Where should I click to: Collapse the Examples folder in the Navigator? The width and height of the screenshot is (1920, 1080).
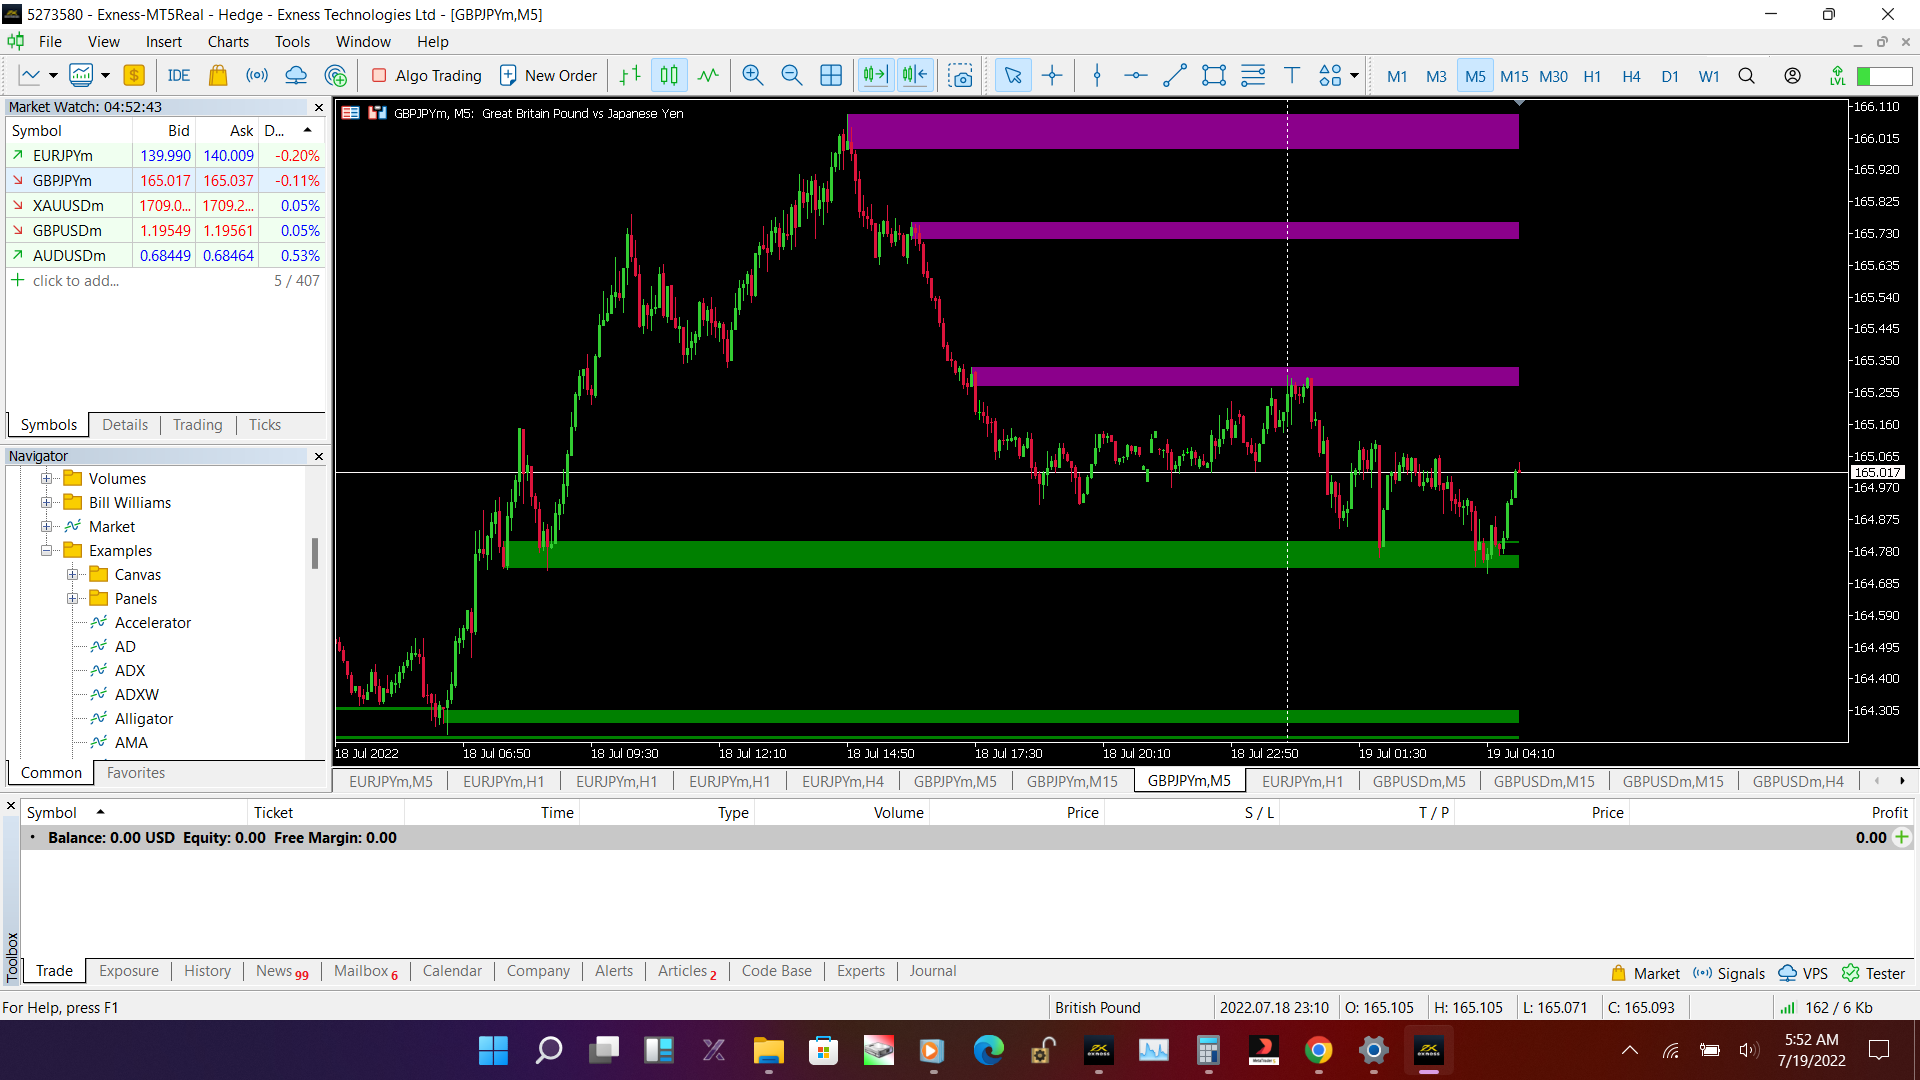tap(46, 551)
